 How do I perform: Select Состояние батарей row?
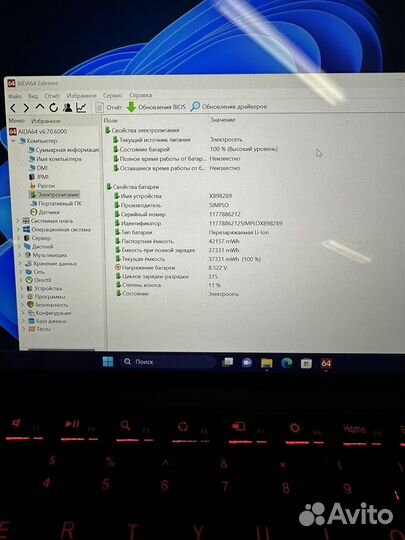(195, 149)
